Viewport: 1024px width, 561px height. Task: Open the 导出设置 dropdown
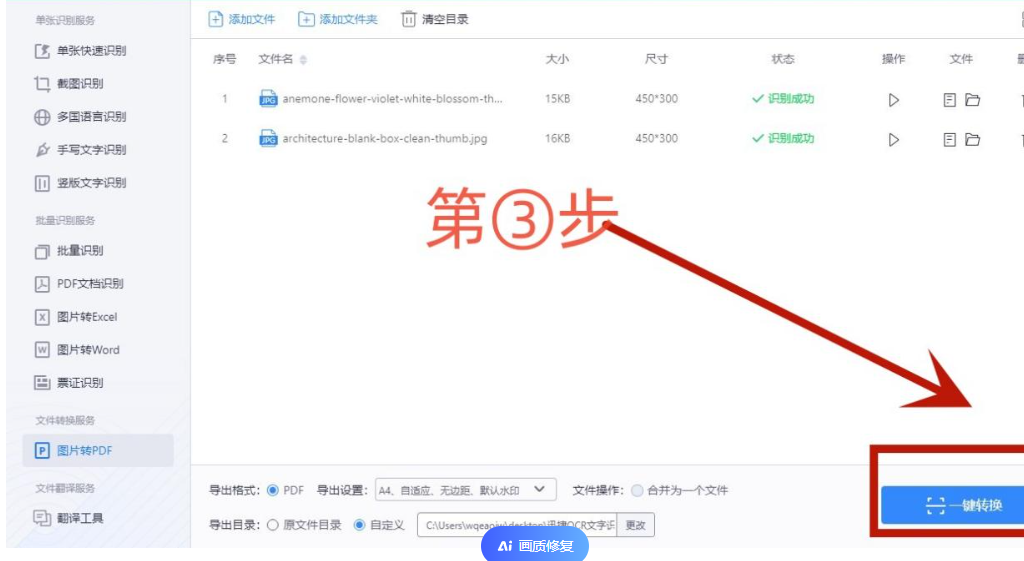pos(466,490)
